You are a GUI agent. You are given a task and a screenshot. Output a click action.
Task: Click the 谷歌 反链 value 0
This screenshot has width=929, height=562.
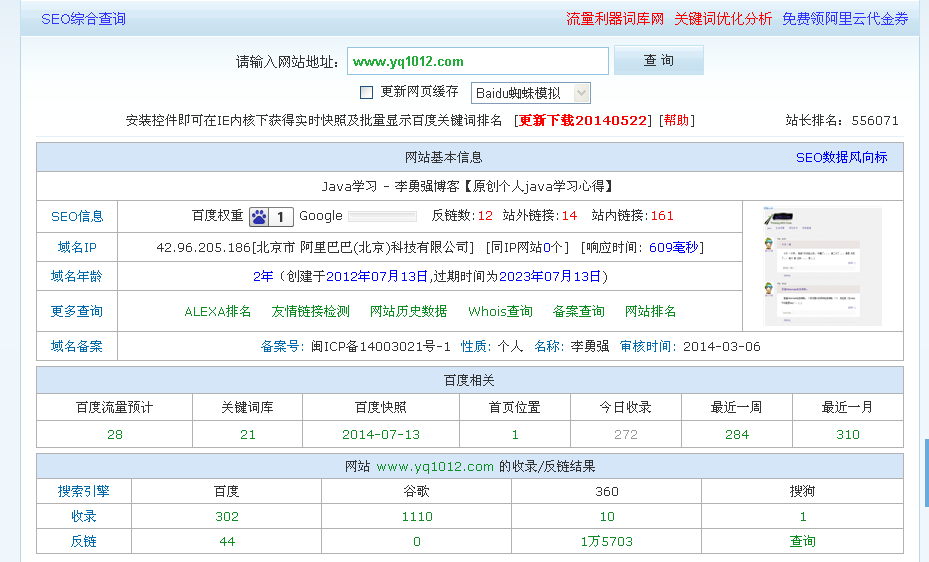(417, 541)
